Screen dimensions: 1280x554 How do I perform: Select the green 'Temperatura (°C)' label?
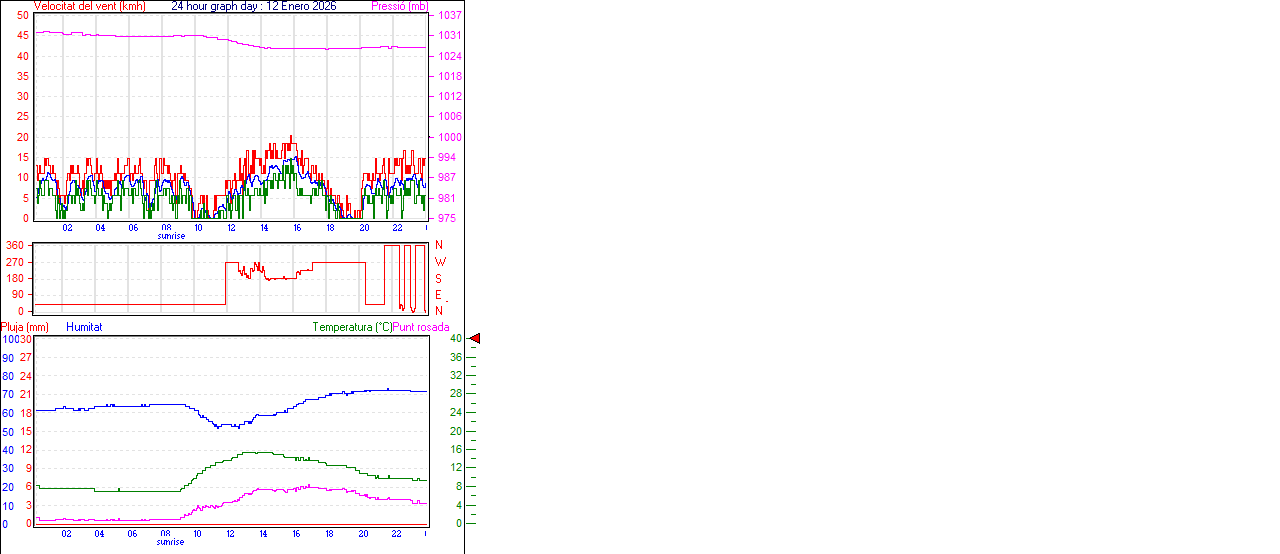pyautogui.click(x=352, y=327)
